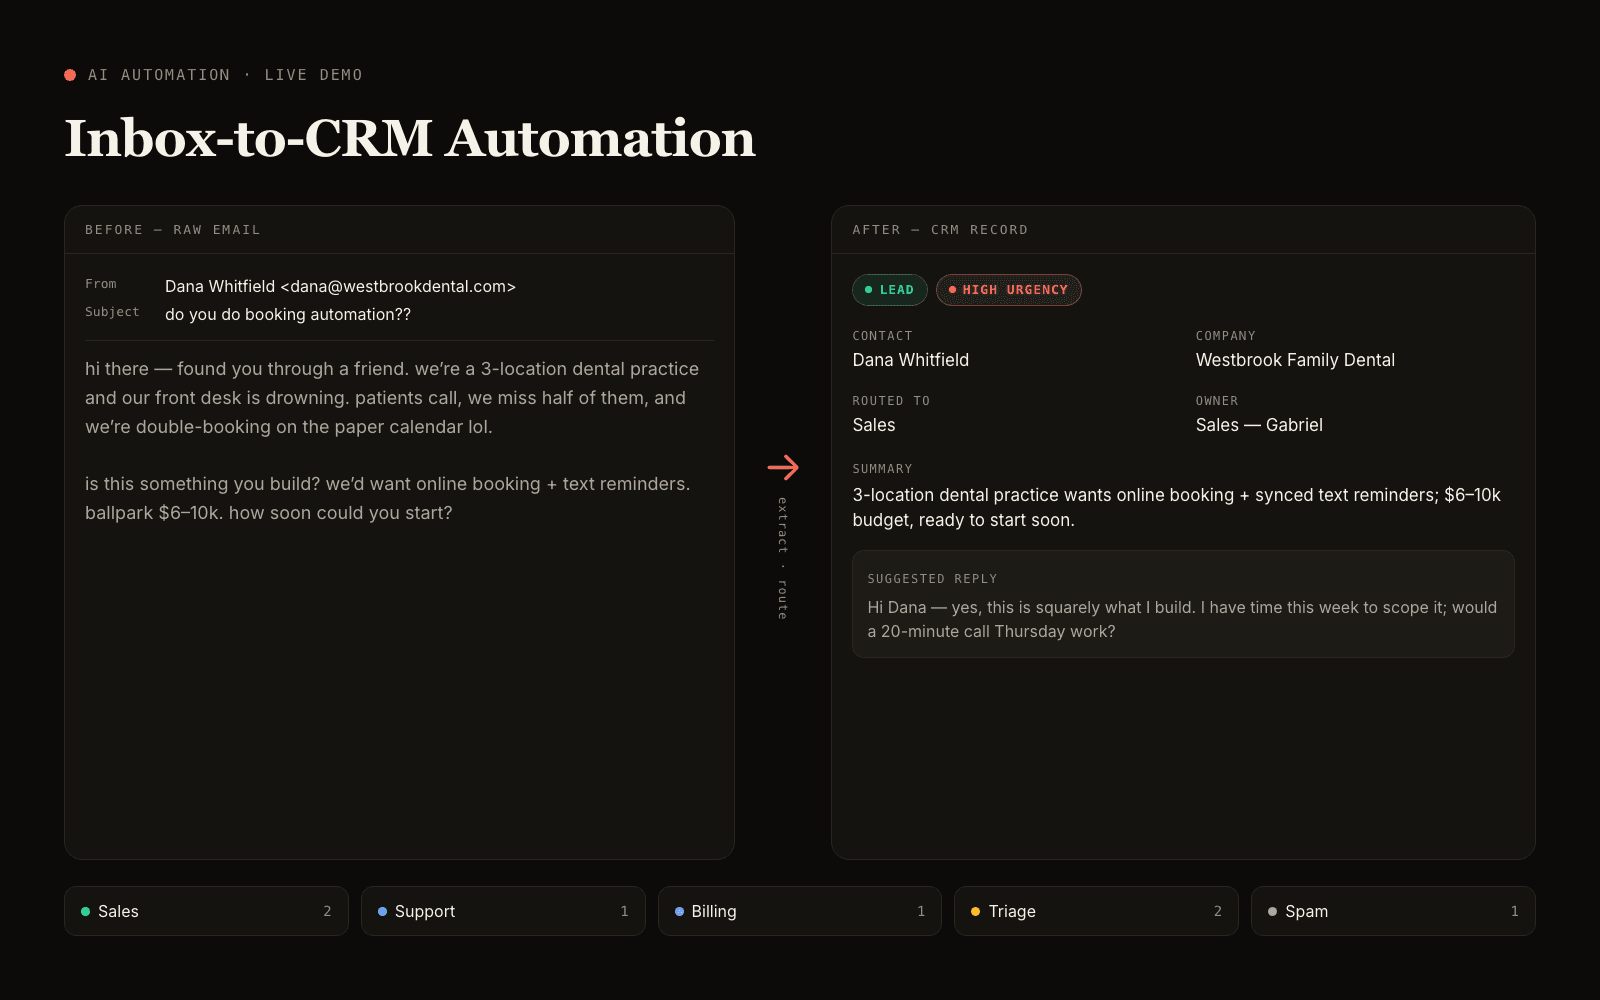Open the Spam category tab

click(1393, 911)
